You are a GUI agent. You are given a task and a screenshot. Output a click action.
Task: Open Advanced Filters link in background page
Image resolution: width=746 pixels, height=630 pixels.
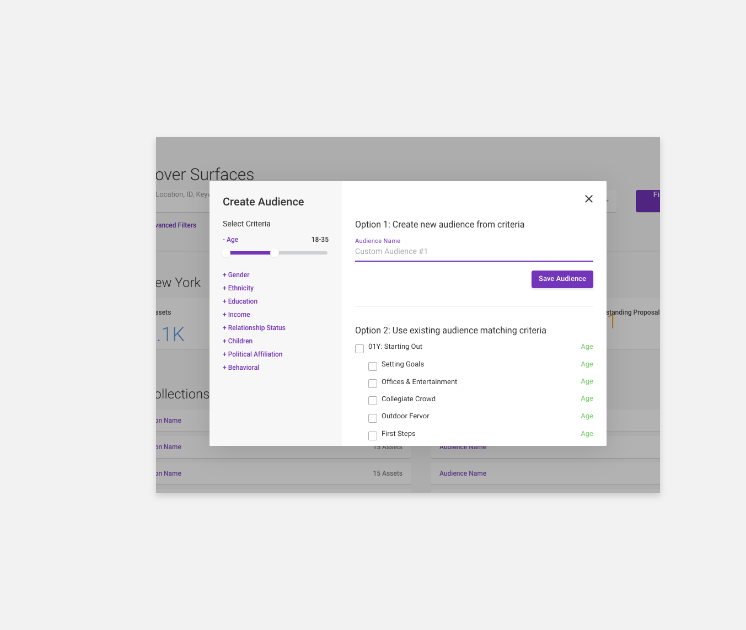[x=176, y=226]
